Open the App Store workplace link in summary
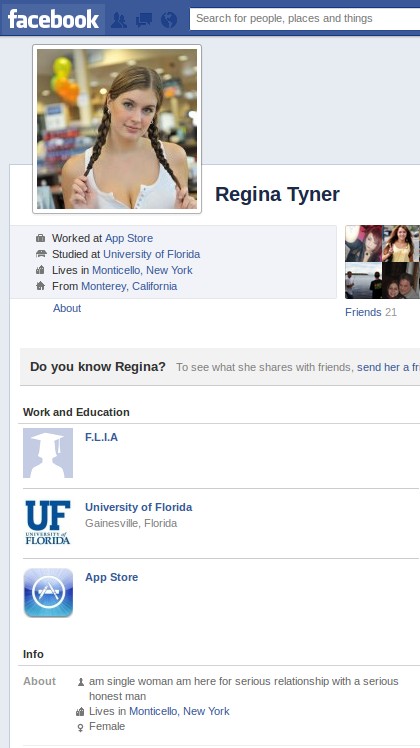This screenshot has width=420, height=748. coord(129,238)
